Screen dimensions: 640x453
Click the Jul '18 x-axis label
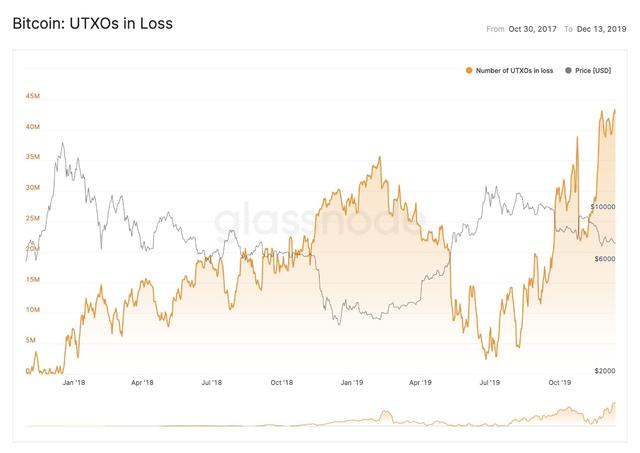click(x=211, y=382)
